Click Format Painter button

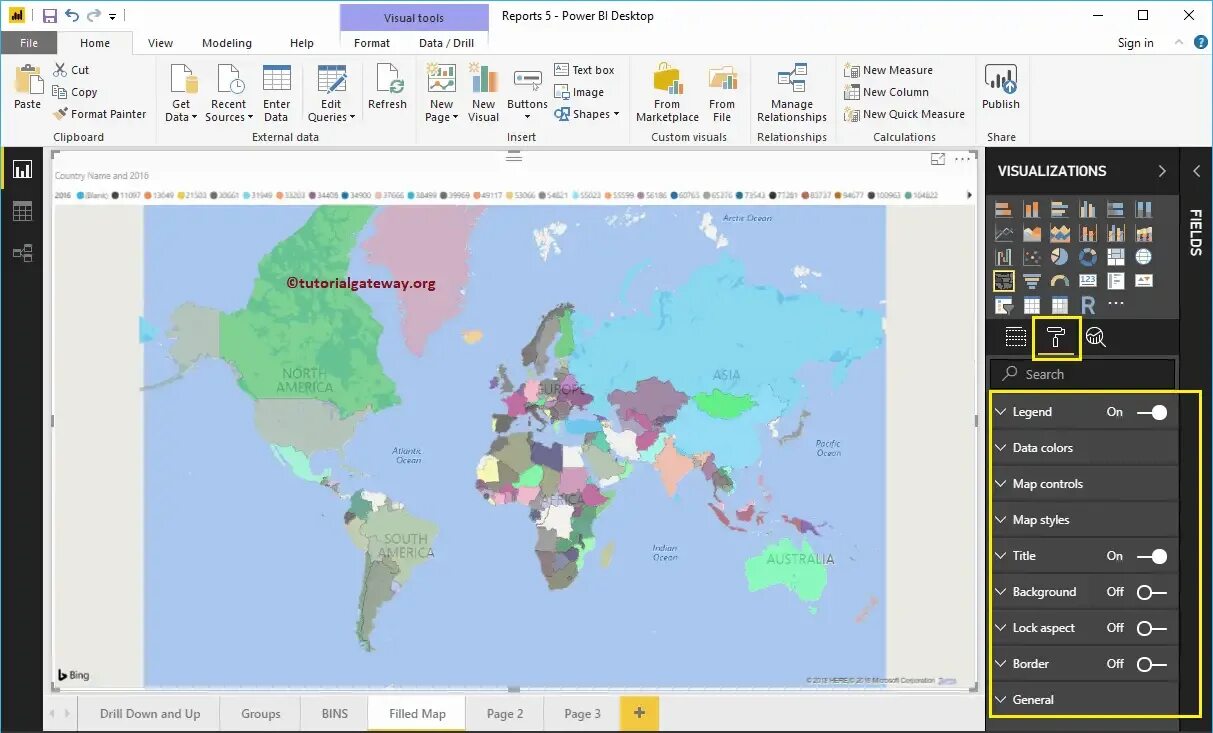tap(99, 114)
